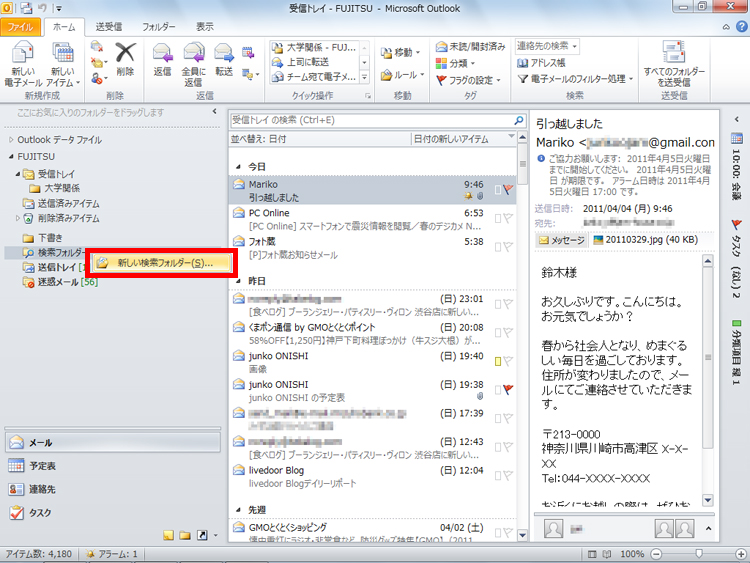Open the notes icon in navigation footer
The image size is (750, 563).
(x=168, y=535)
